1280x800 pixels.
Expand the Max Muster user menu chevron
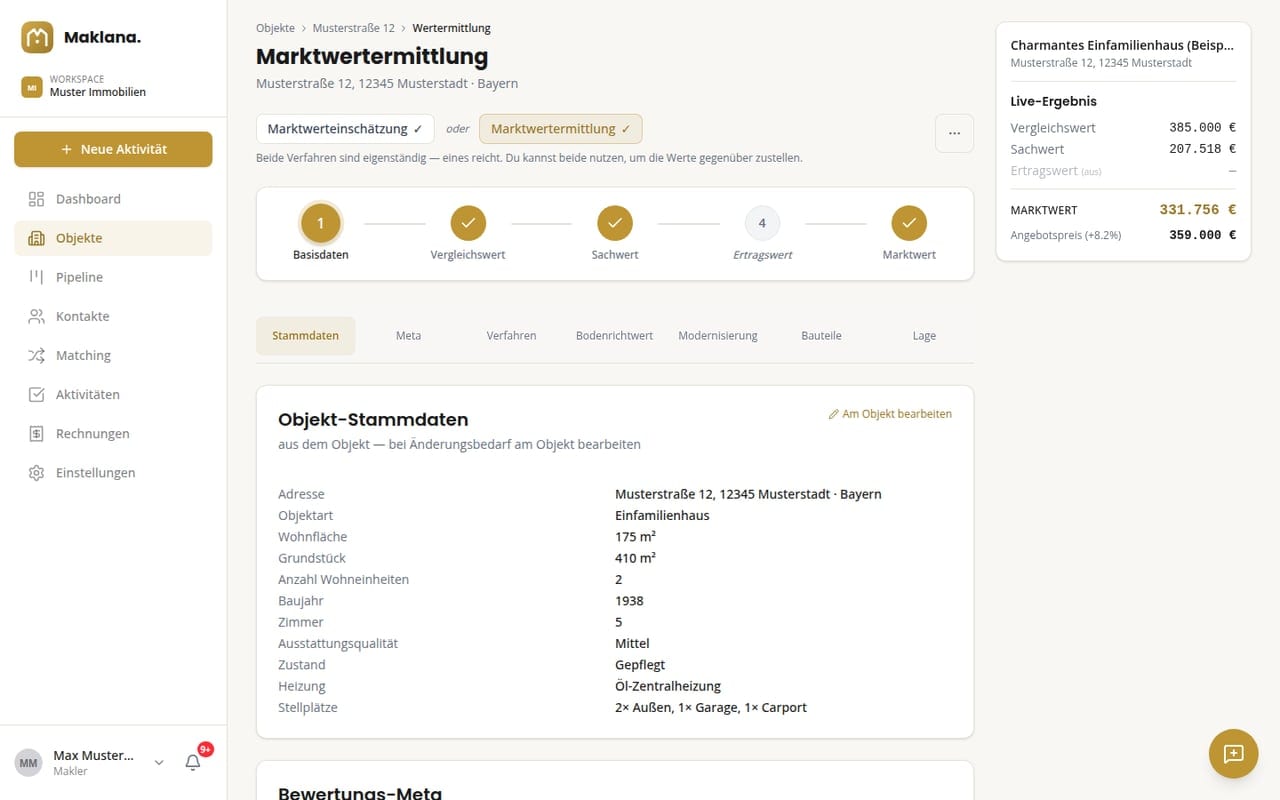click(x=158, y=763)
